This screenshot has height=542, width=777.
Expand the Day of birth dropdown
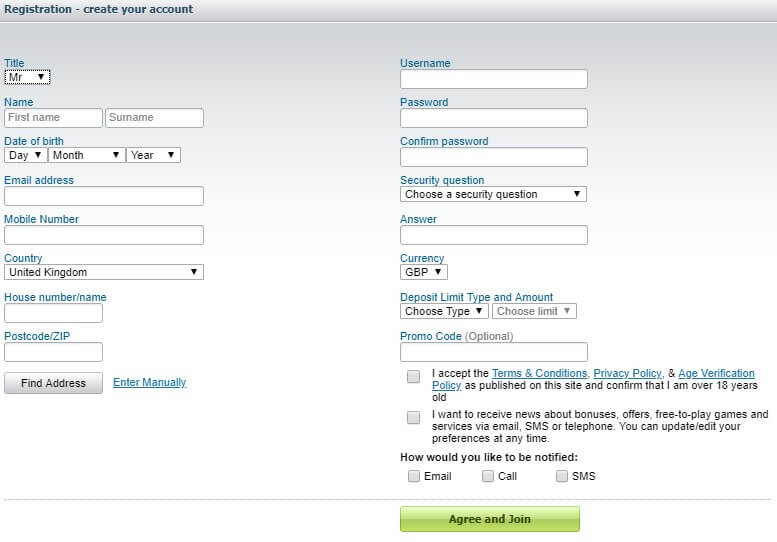(25, 155)
